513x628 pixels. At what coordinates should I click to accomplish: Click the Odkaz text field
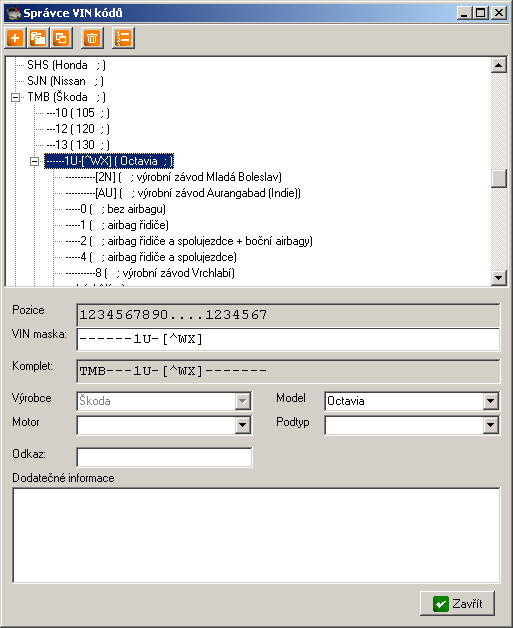coord(164,457)
